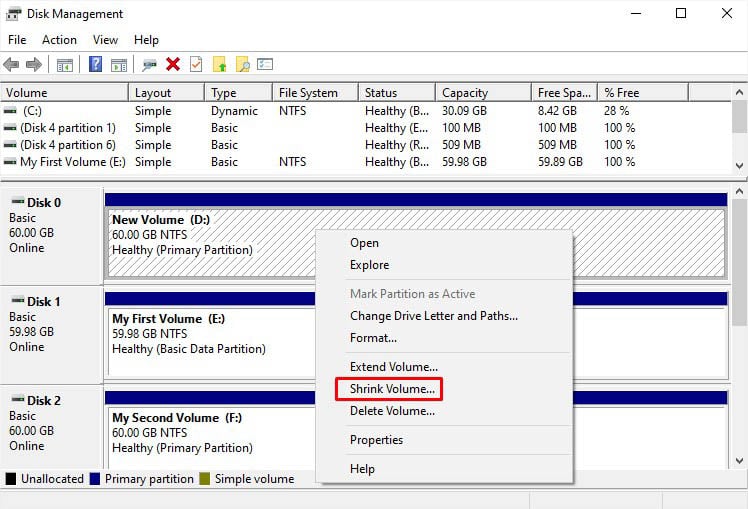748x509 pixels.
Task: Click the Forward arrow in the toolbar
Action: (34, 64)
